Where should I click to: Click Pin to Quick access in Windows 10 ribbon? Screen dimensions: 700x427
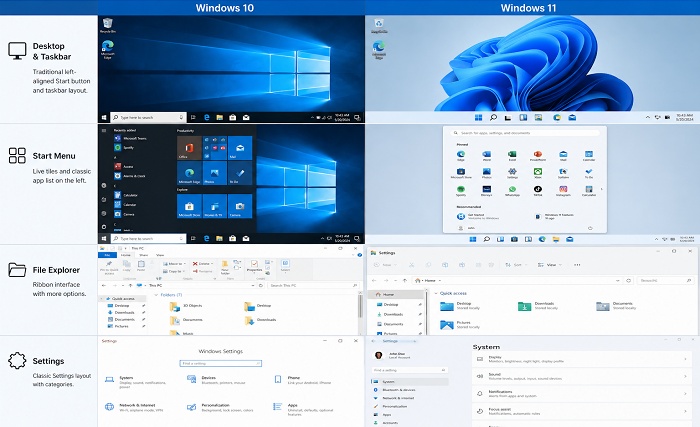coord(109,267)
